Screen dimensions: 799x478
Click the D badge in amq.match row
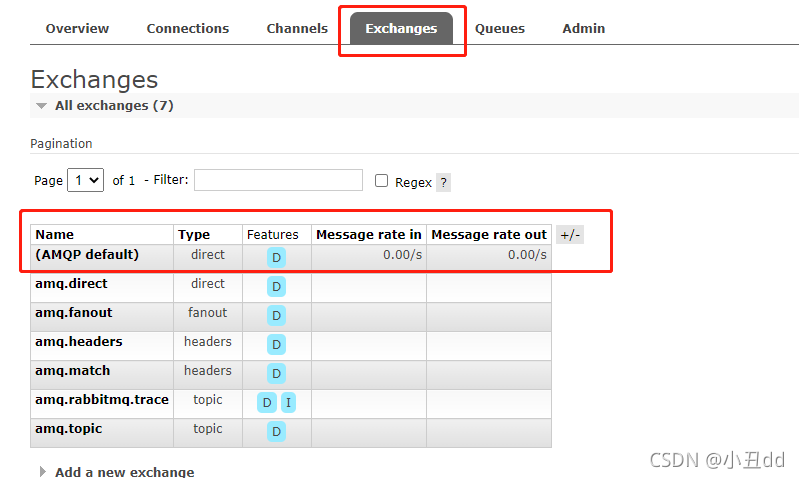(x=276, y=374)
